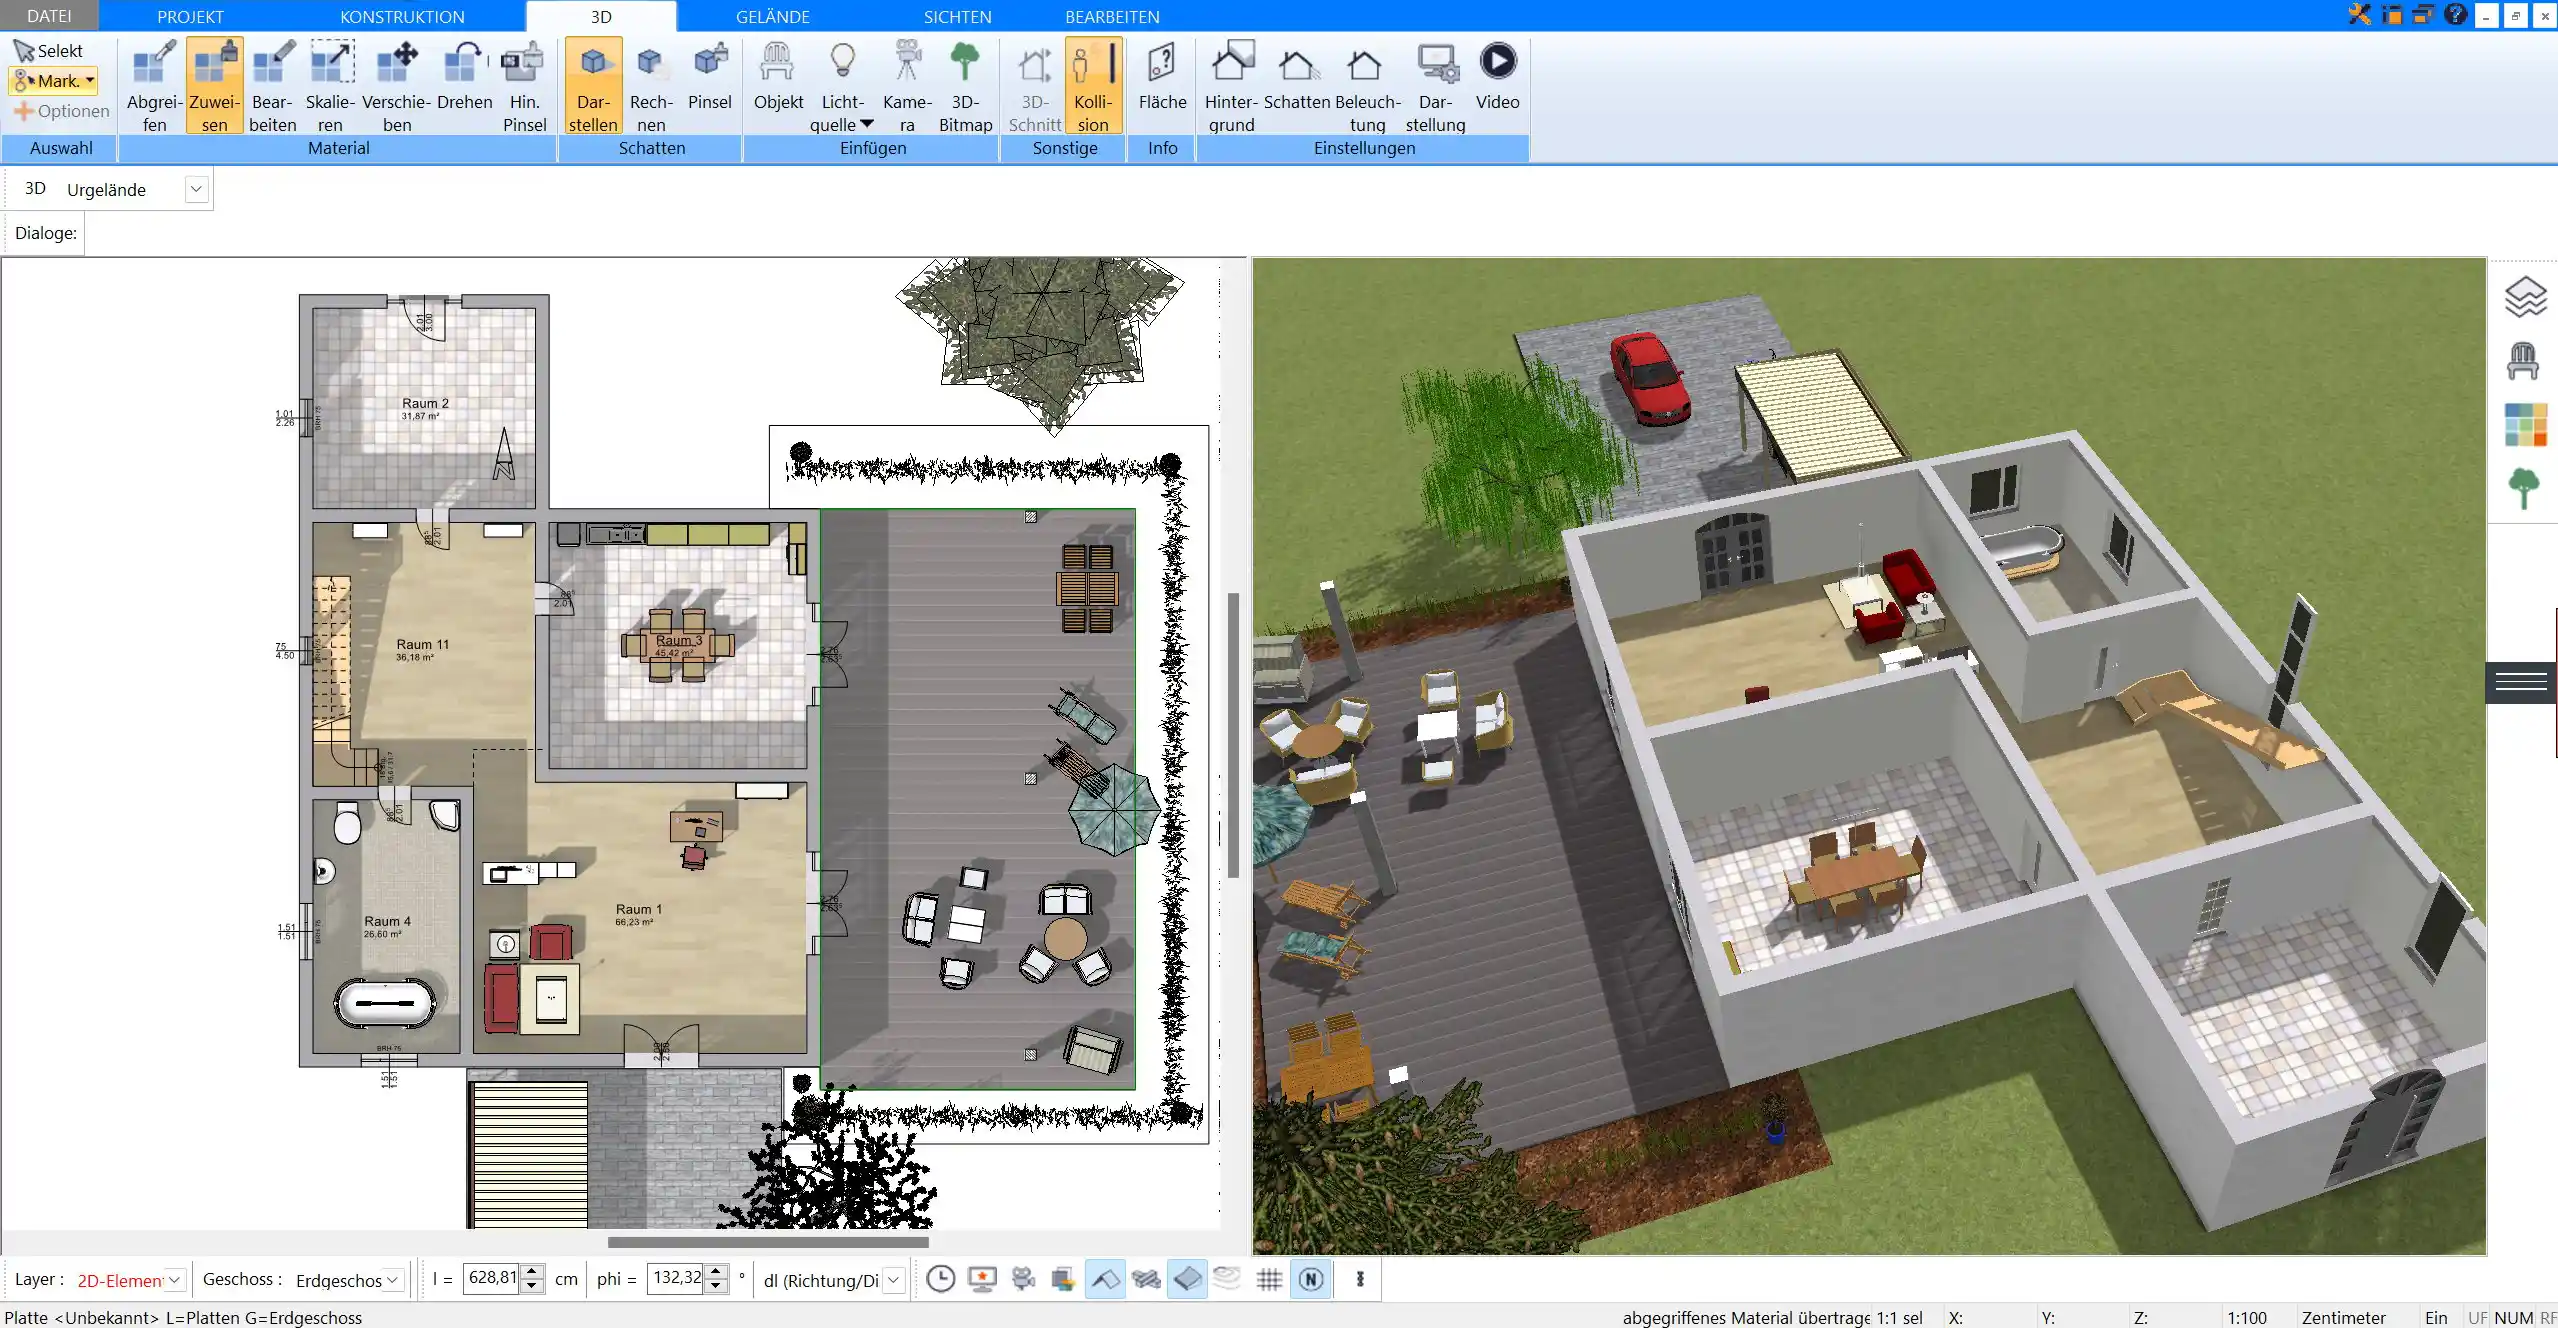Screen dimensions: 2558x1328
Task: Open the Hin. Pinsel tool
Action: 524,86
